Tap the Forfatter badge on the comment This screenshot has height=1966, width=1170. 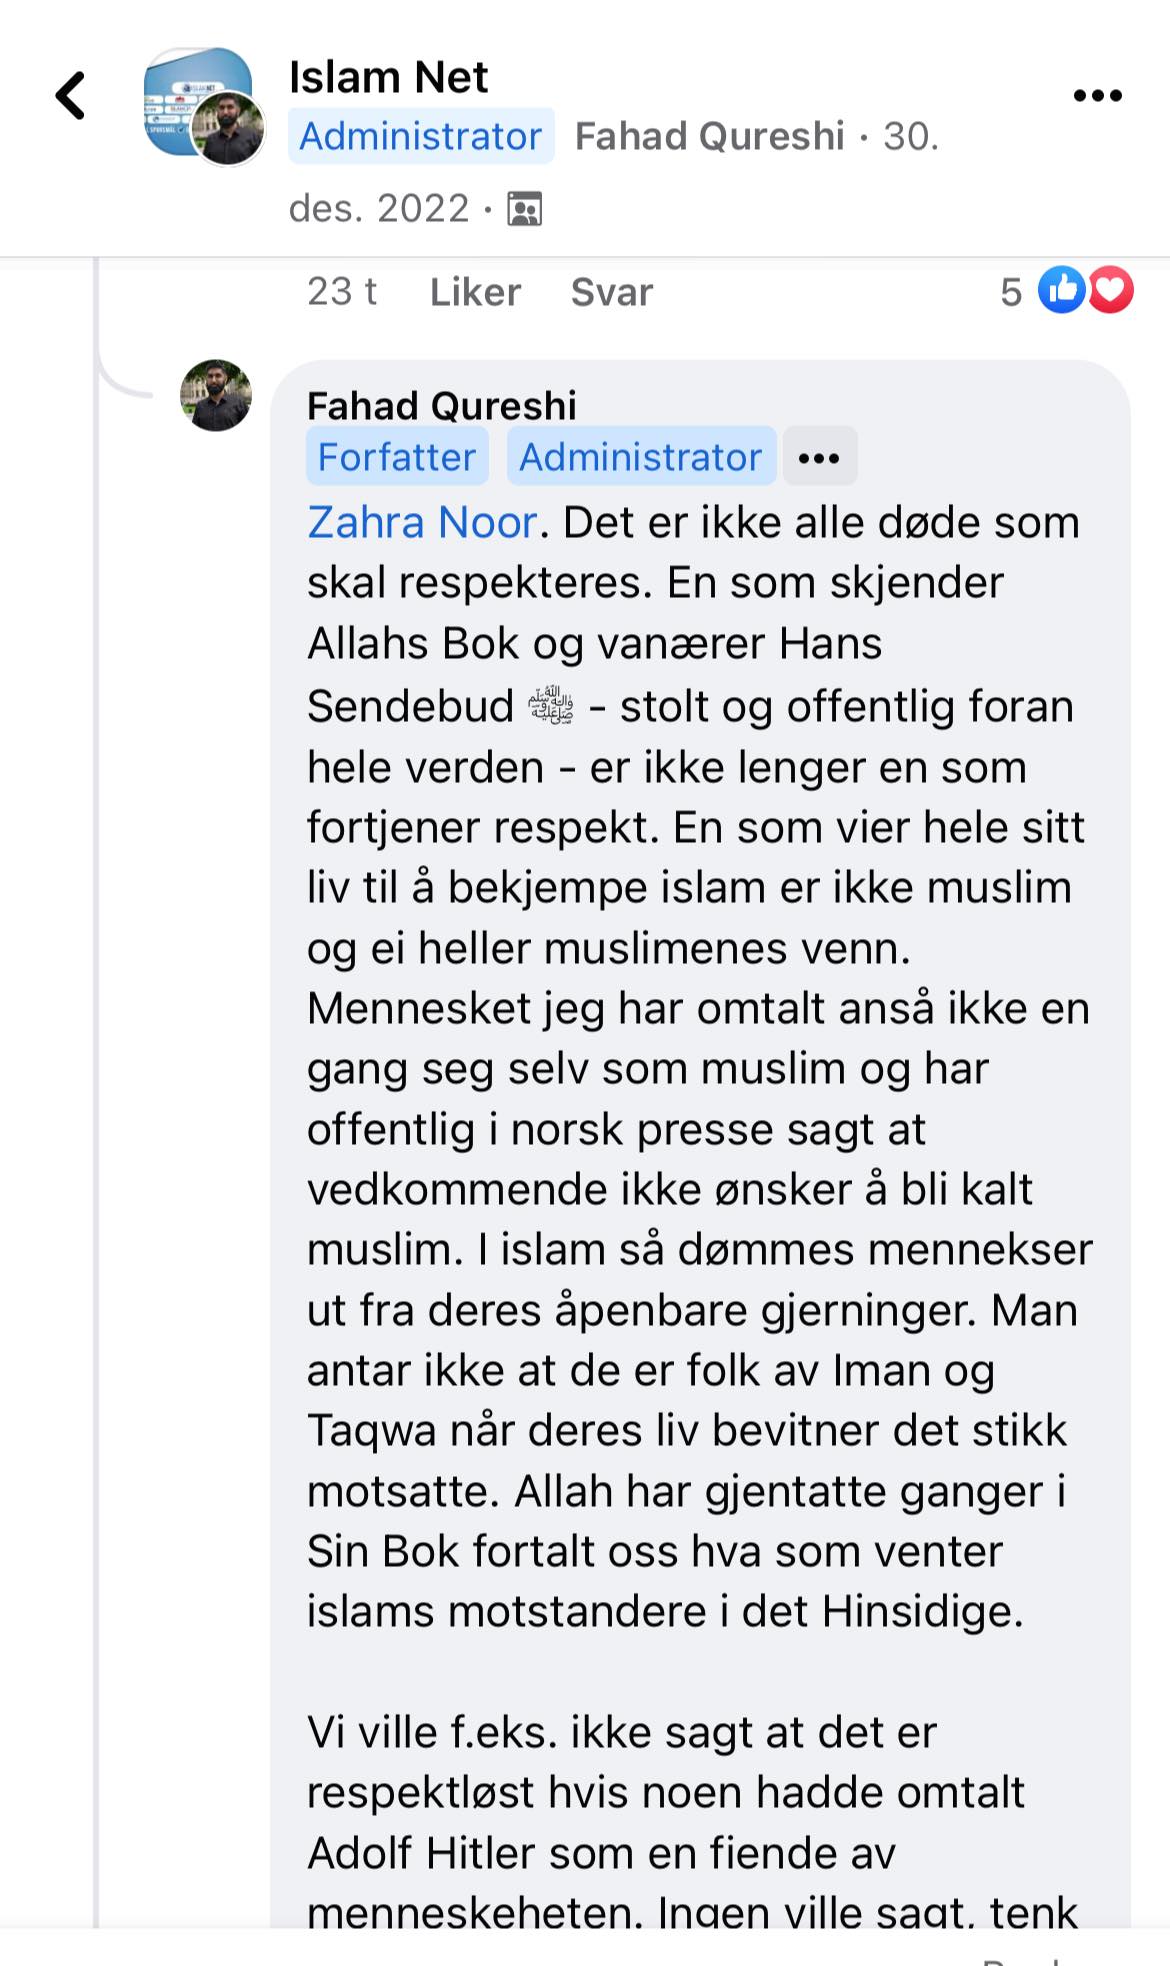point(397,457)
